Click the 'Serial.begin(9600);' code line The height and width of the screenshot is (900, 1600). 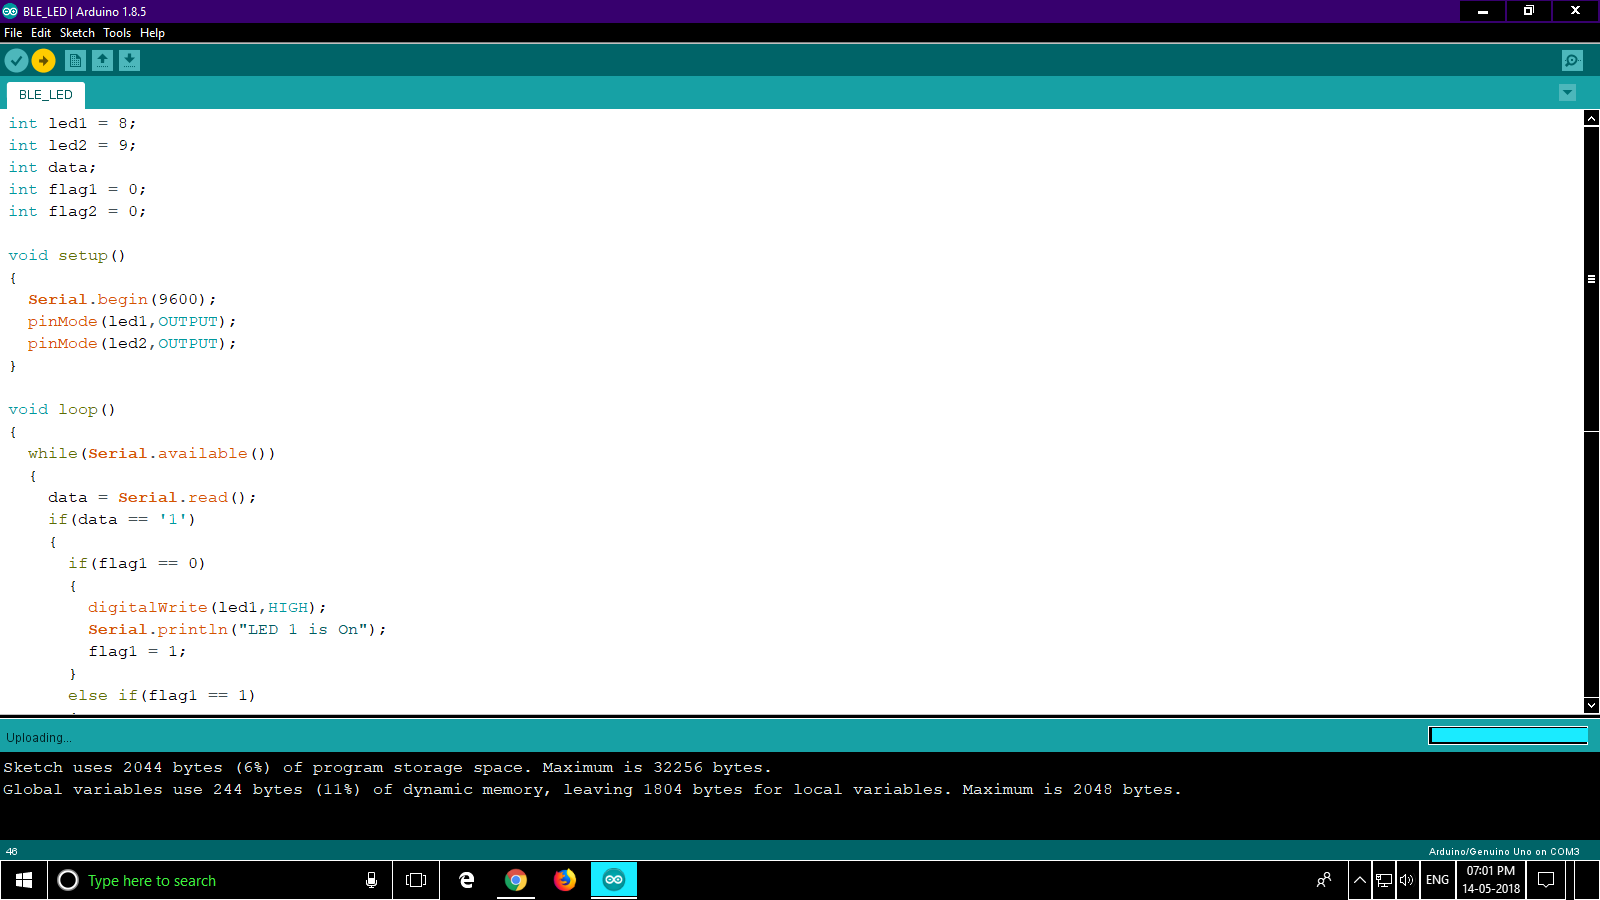(x=122, y=299)
